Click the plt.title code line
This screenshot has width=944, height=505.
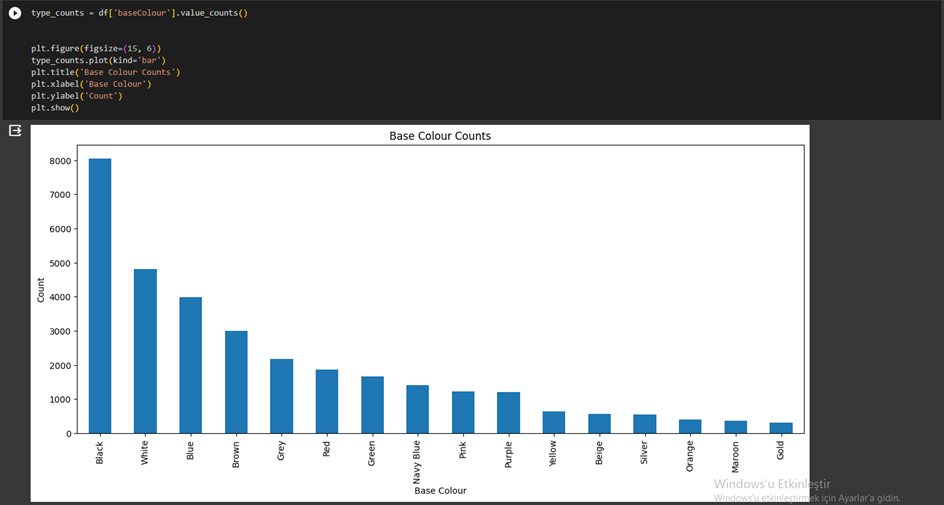pos(105,72)
